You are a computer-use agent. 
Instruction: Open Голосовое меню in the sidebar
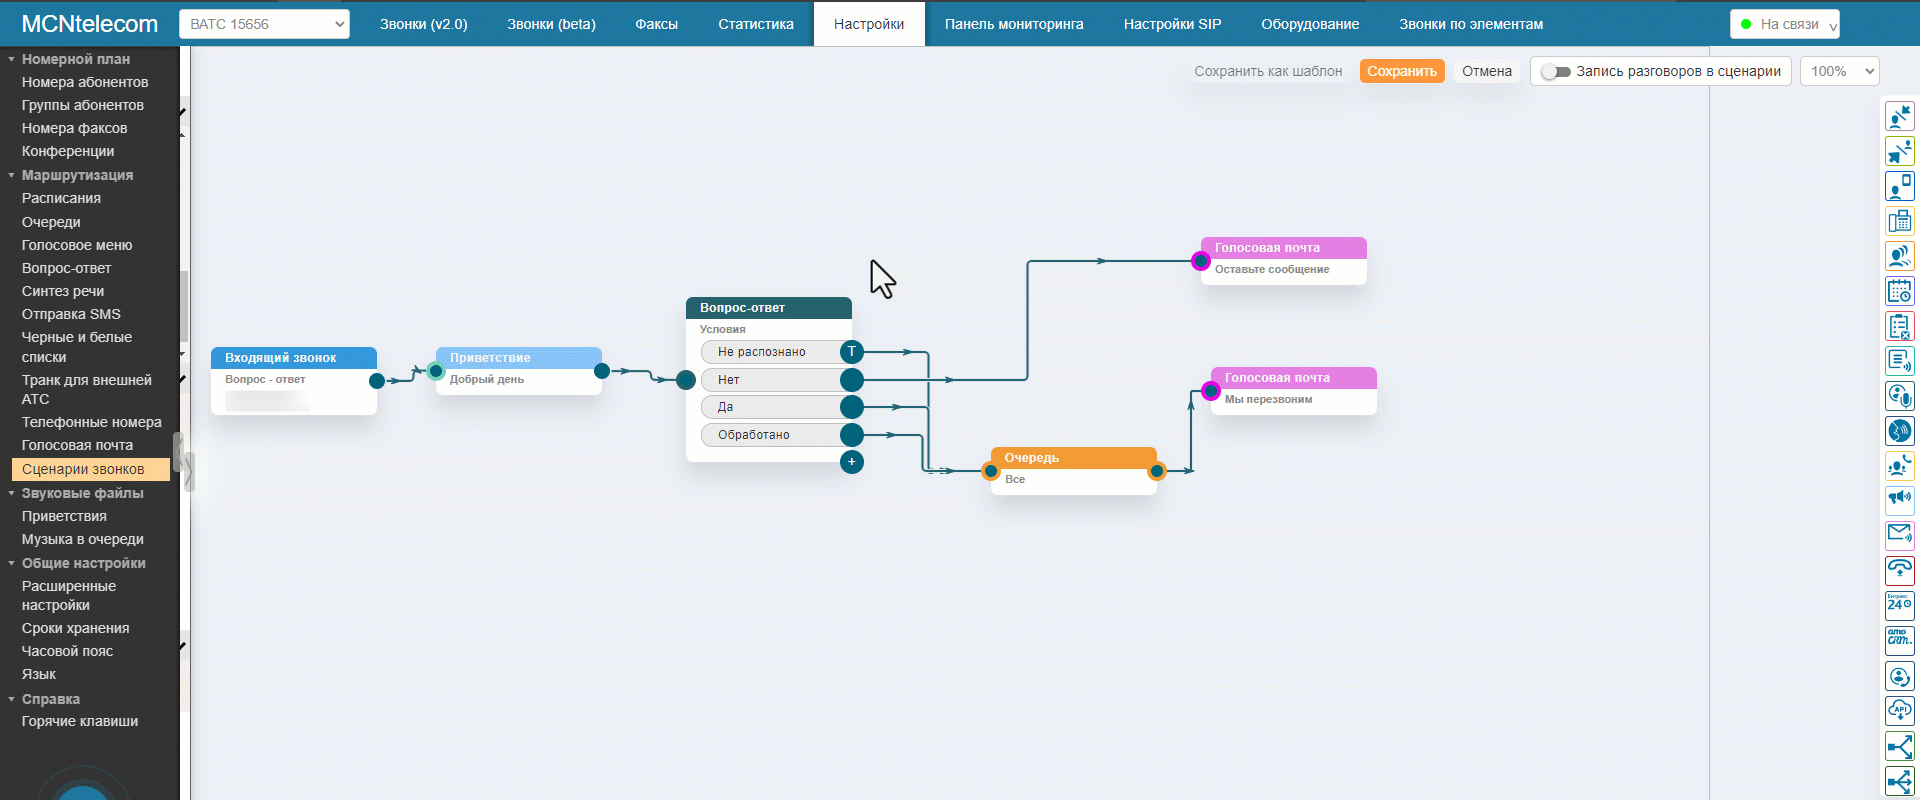[77, 245]
